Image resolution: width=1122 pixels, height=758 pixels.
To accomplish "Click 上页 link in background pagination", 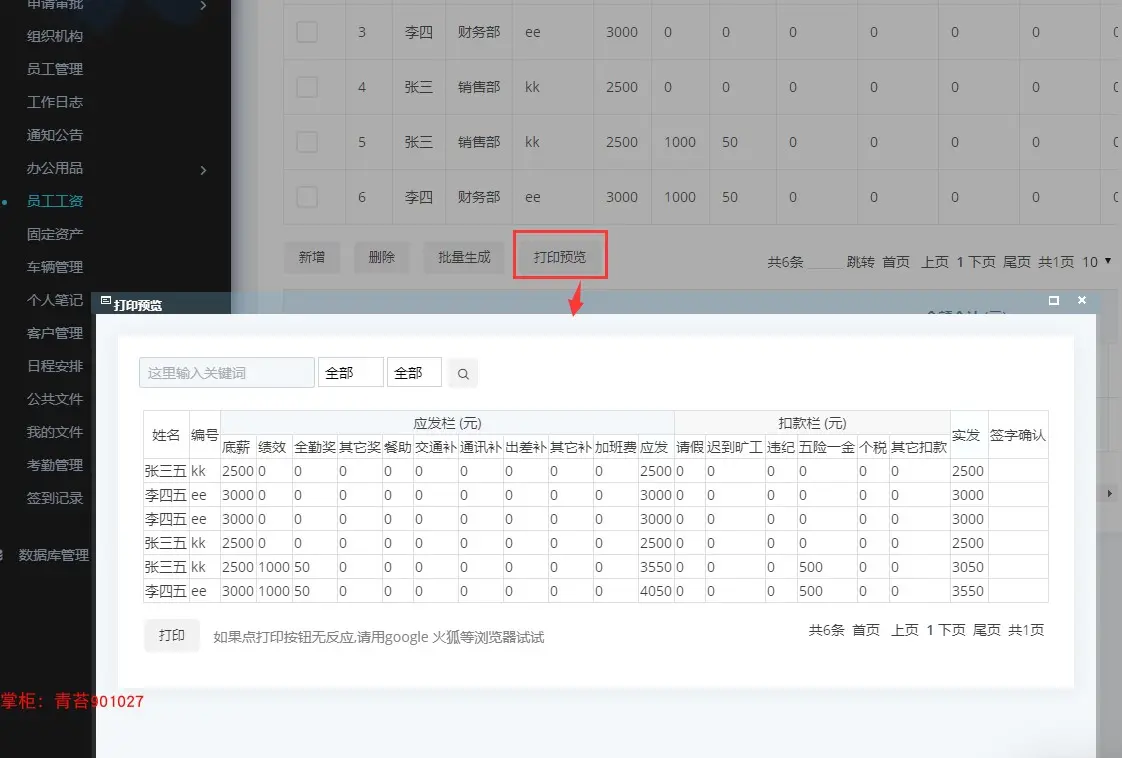I will tap(935, 262).
